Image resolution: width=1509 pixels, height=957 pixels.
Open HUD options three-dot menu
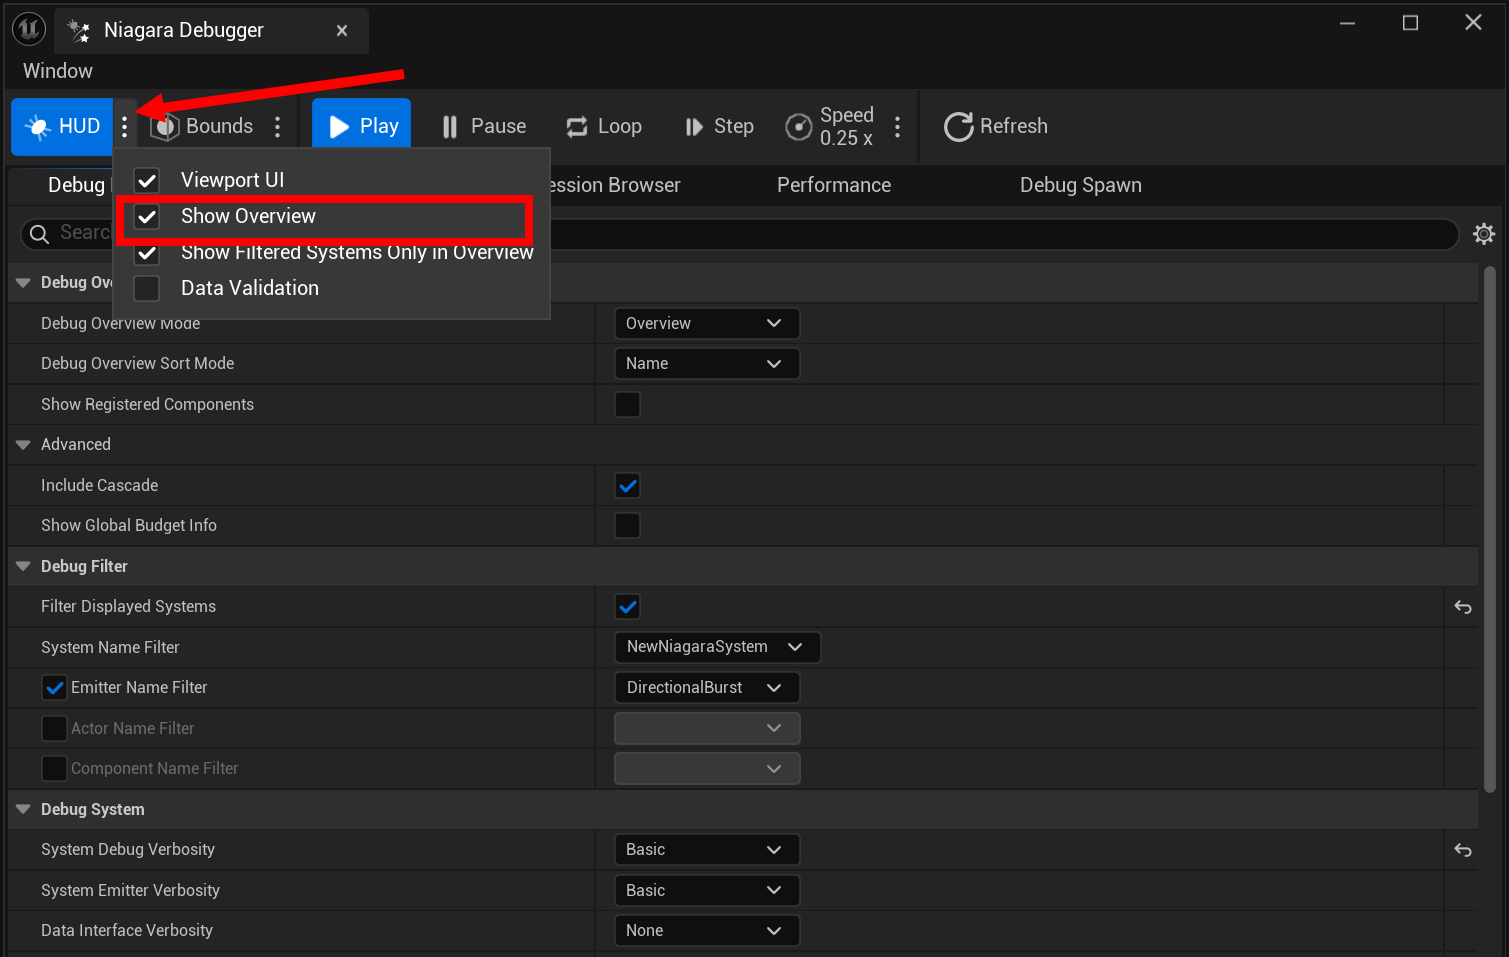coord(125,126)
